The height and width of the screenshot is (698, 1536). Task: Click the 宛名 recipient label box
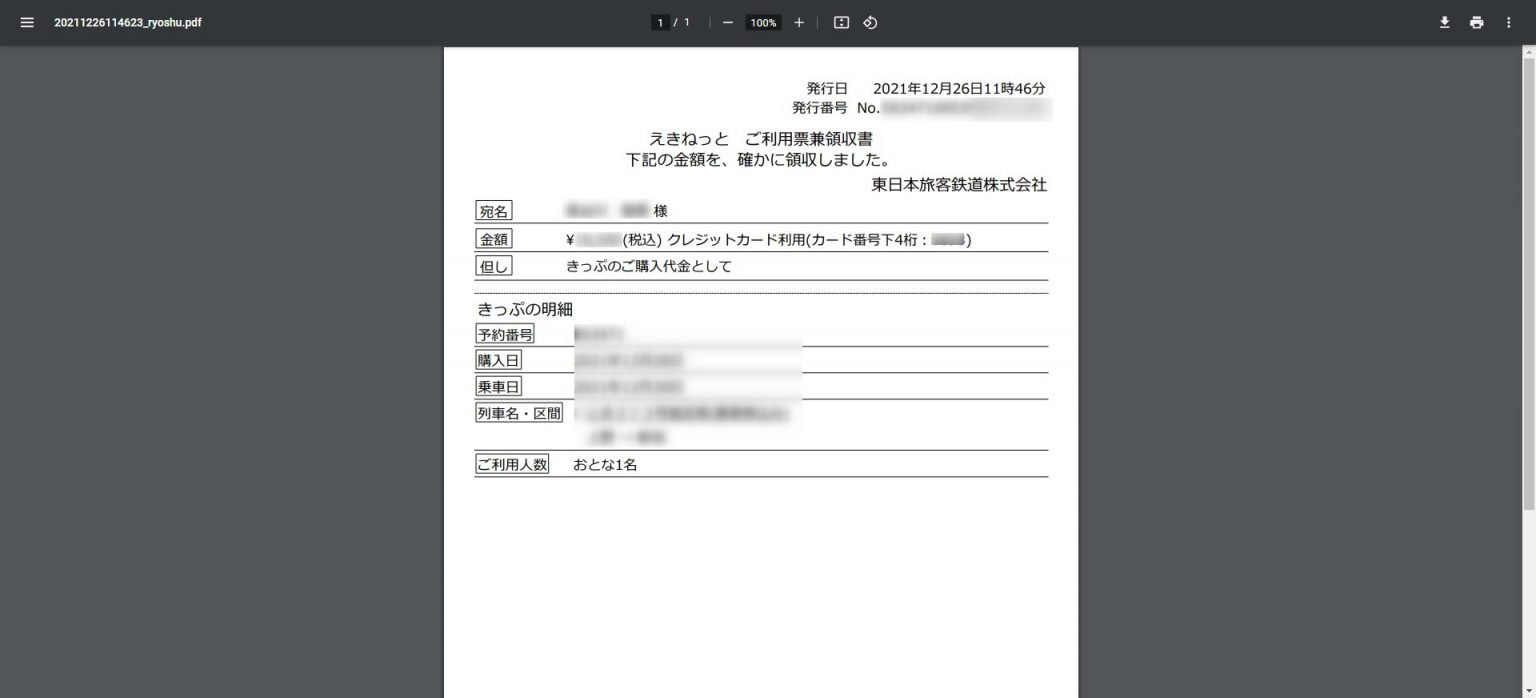click(x=494, y=210)
